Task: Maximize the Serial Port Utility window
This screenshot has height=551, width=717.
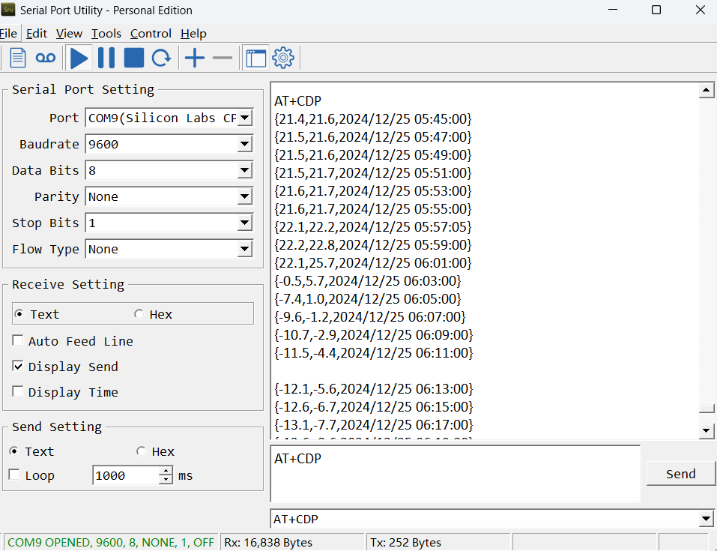Action: tap(656, 10)
